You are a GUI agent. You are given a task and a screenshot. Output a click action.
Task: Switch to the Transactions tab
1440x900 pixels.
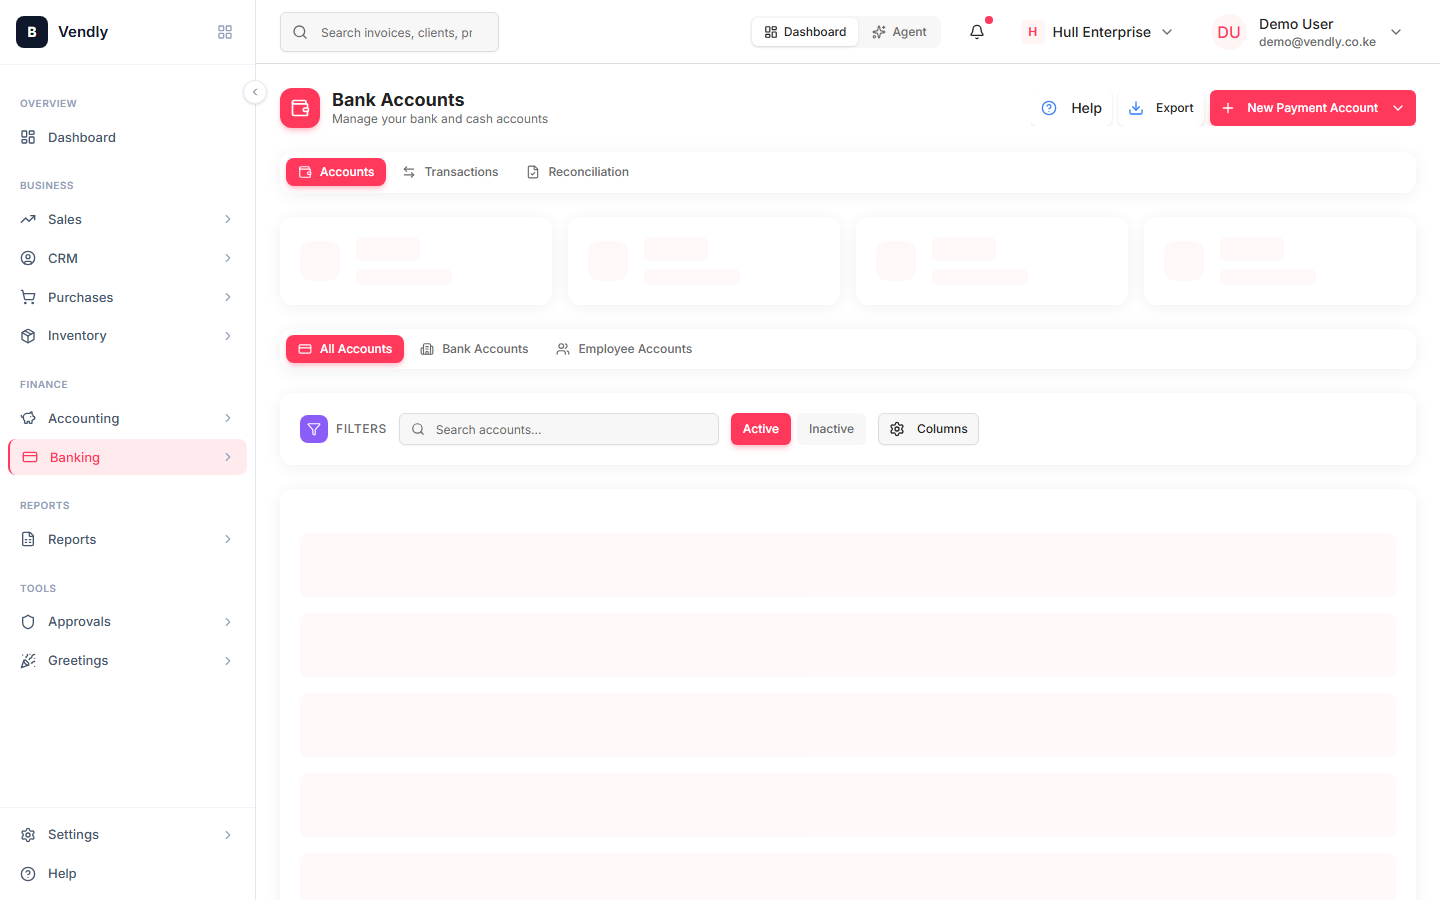pyautogui.click(x=451, y=172)
